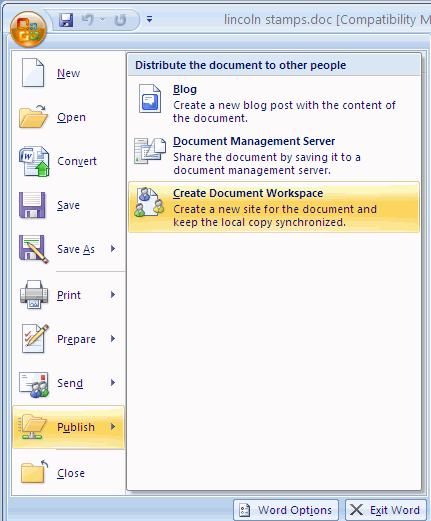Click the Convert document icon
Image resolution: width=431 pixels, height=521 pixels.
34,161
